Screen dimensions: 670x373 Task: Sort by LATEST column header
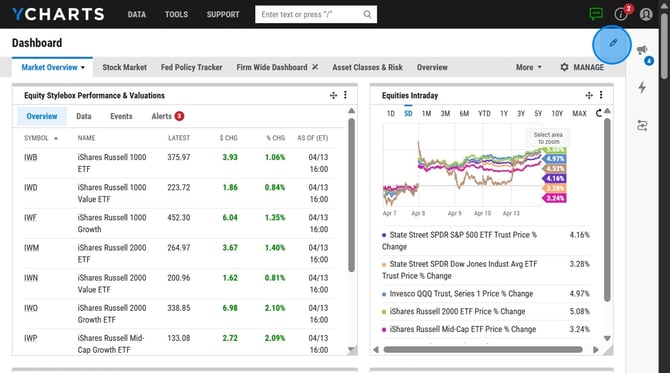179,138
